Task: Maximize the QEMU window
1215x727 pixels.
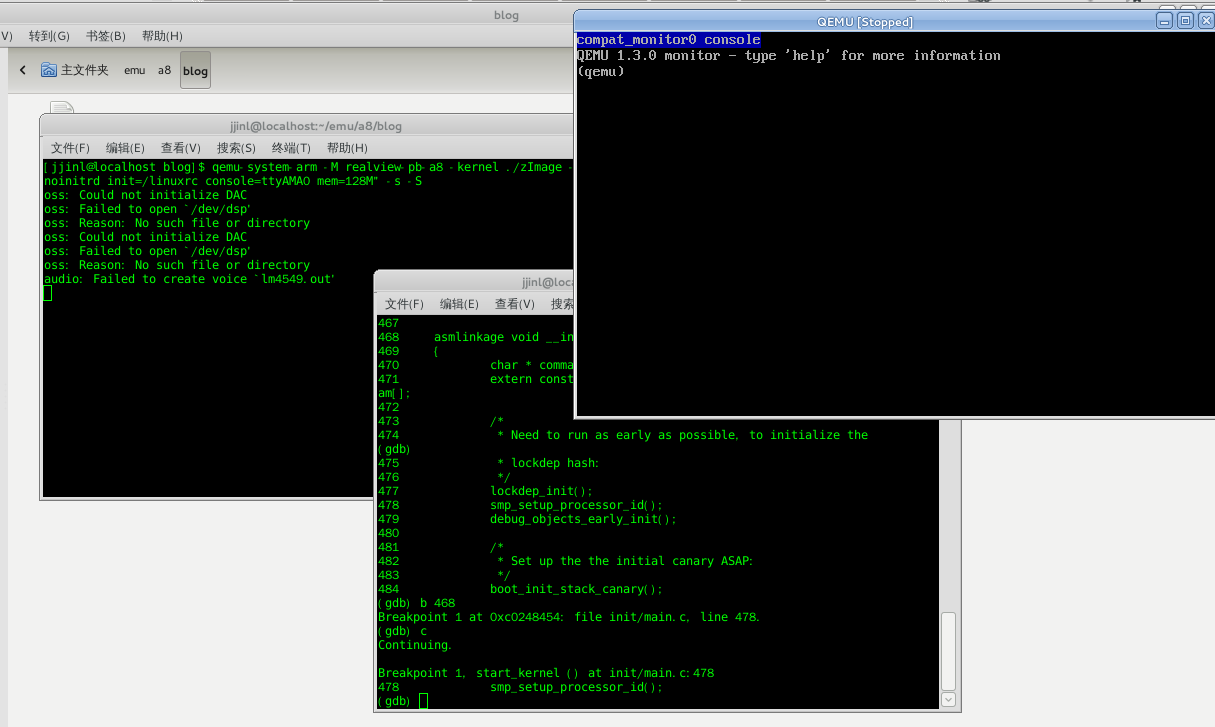Action: (x=1185, y=20)
